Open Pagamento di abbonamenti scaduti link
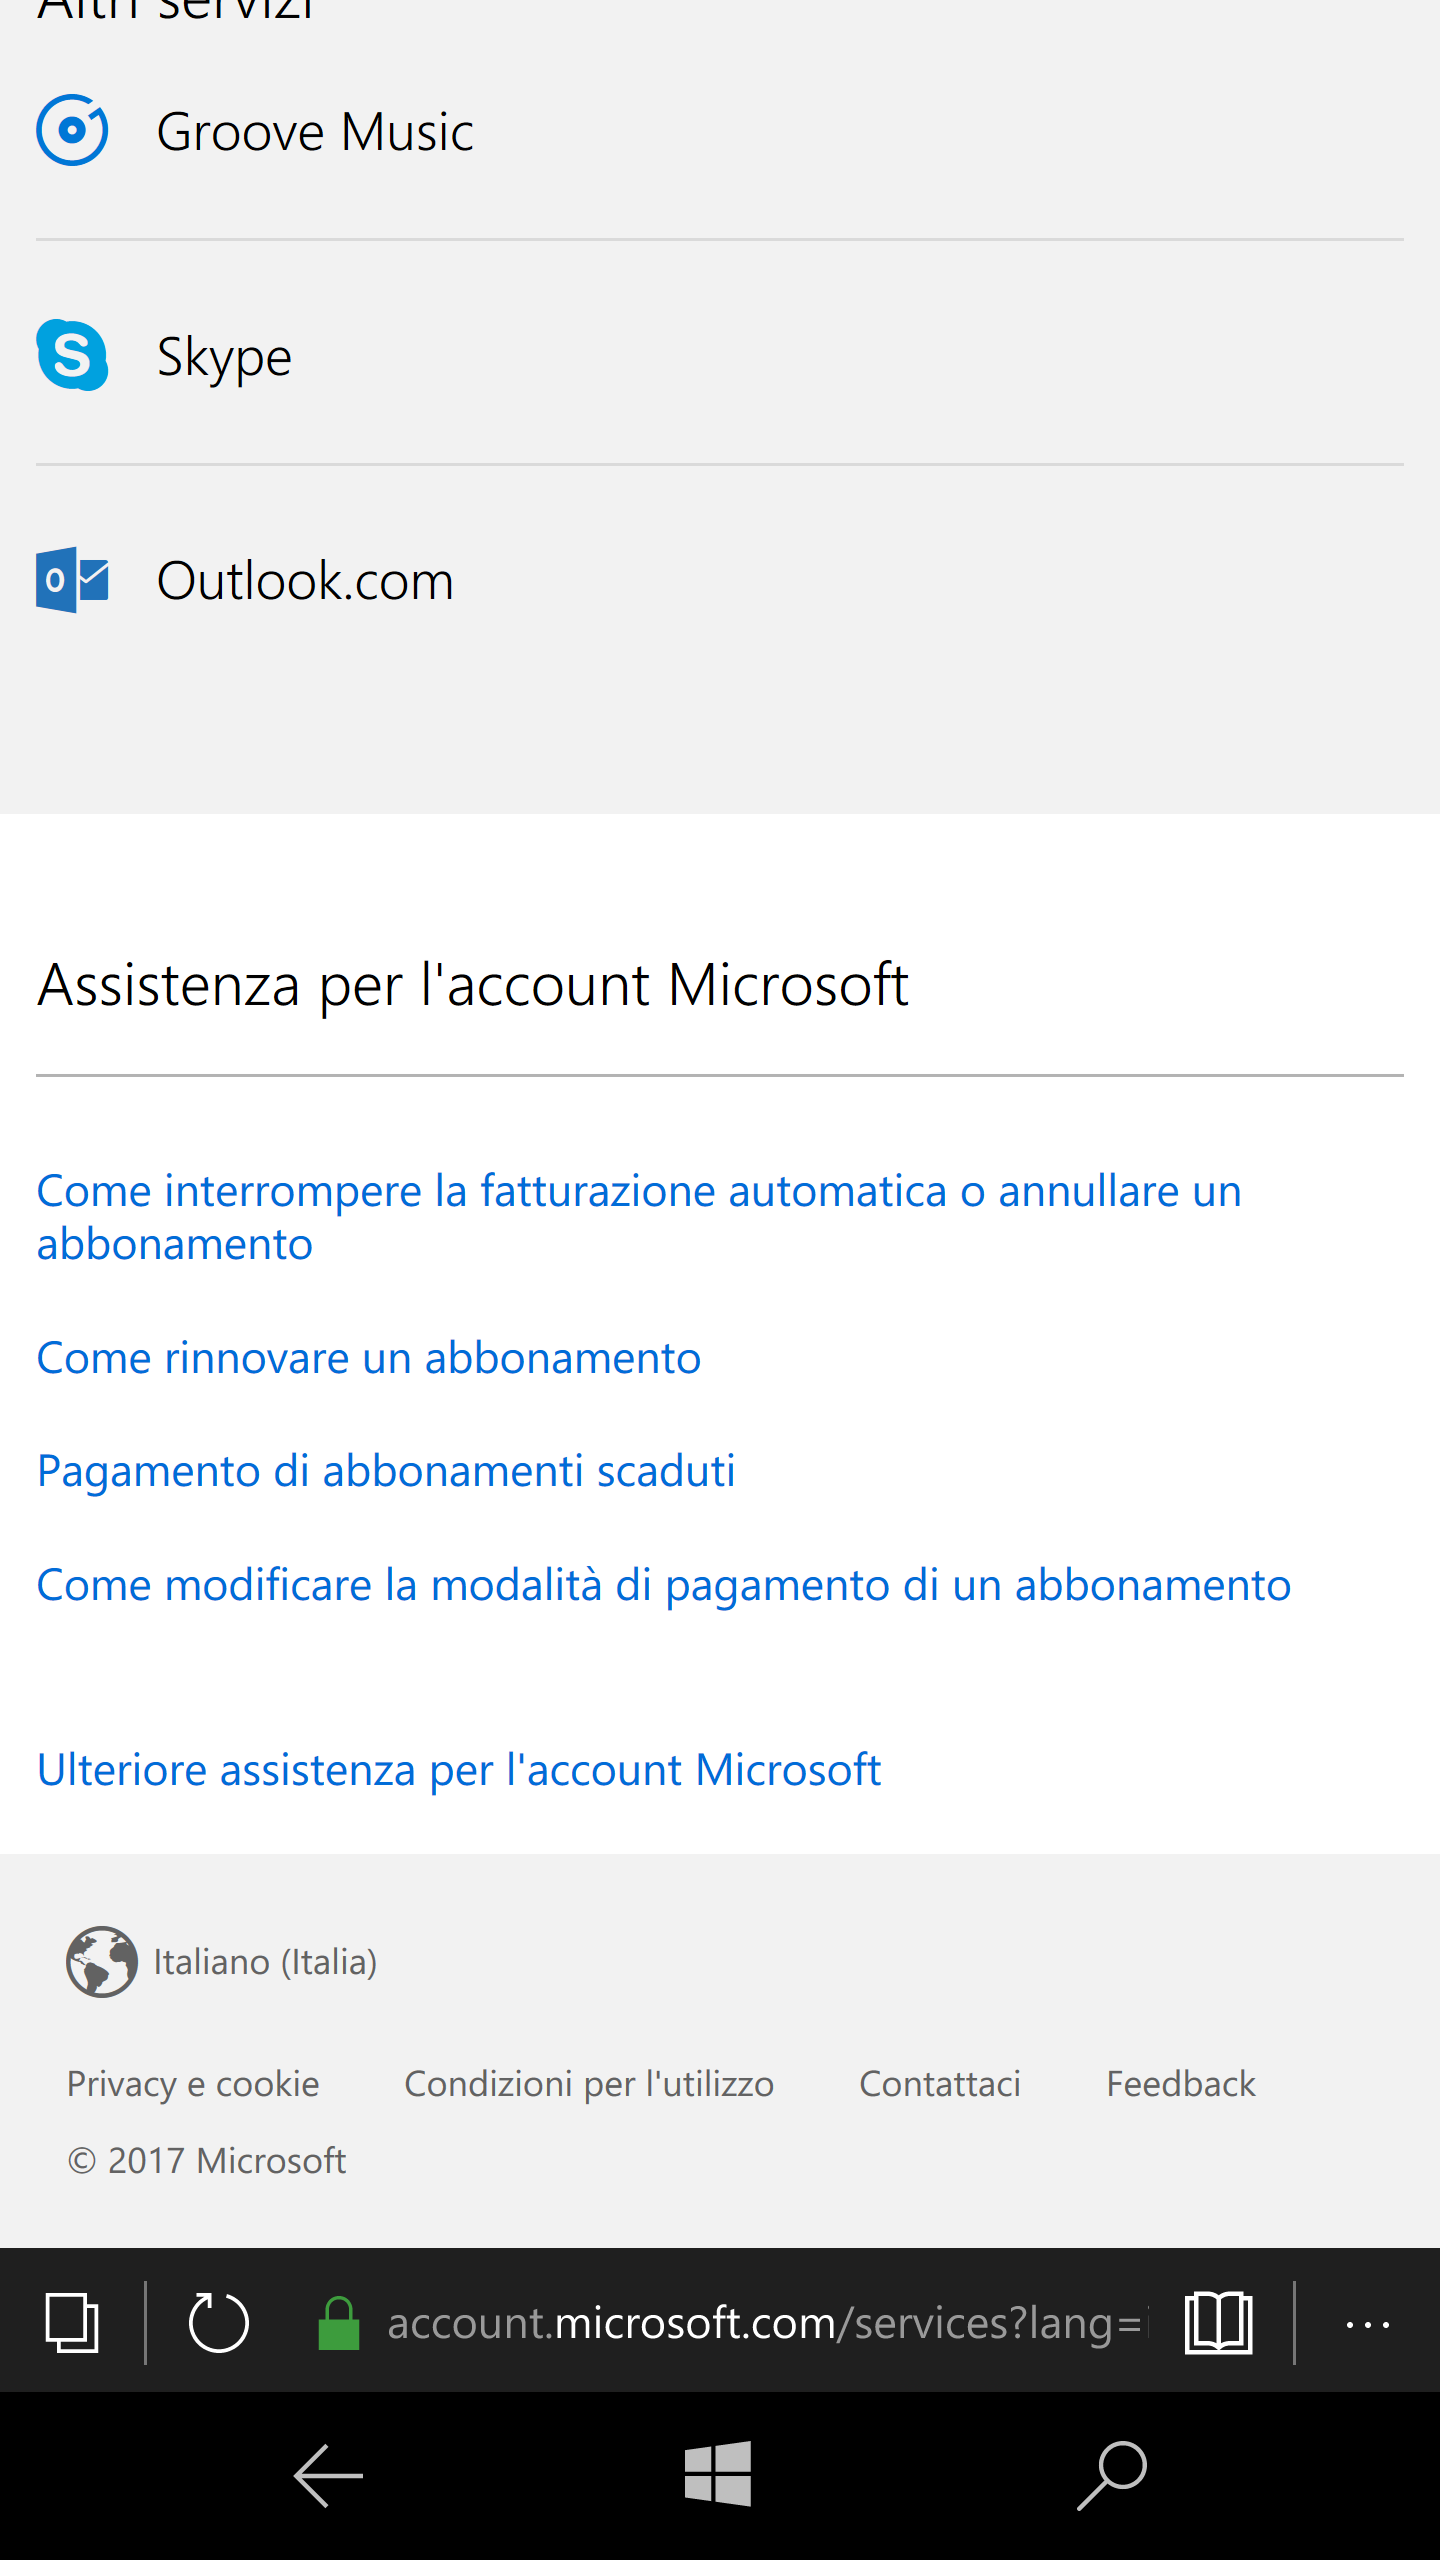This screenshot has height=2560, width=1440. (386, 1471)
